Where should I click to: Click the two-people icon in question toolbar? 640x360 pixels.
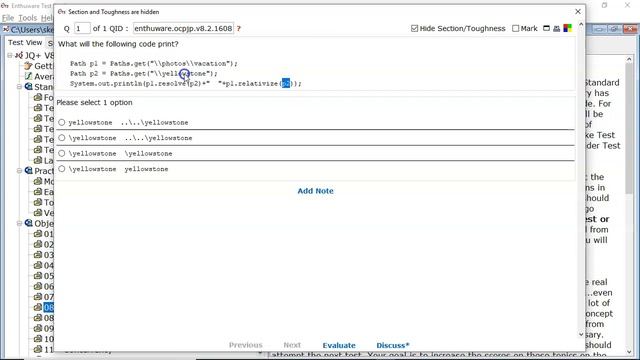pyautogui.click(x=557, y=29)
